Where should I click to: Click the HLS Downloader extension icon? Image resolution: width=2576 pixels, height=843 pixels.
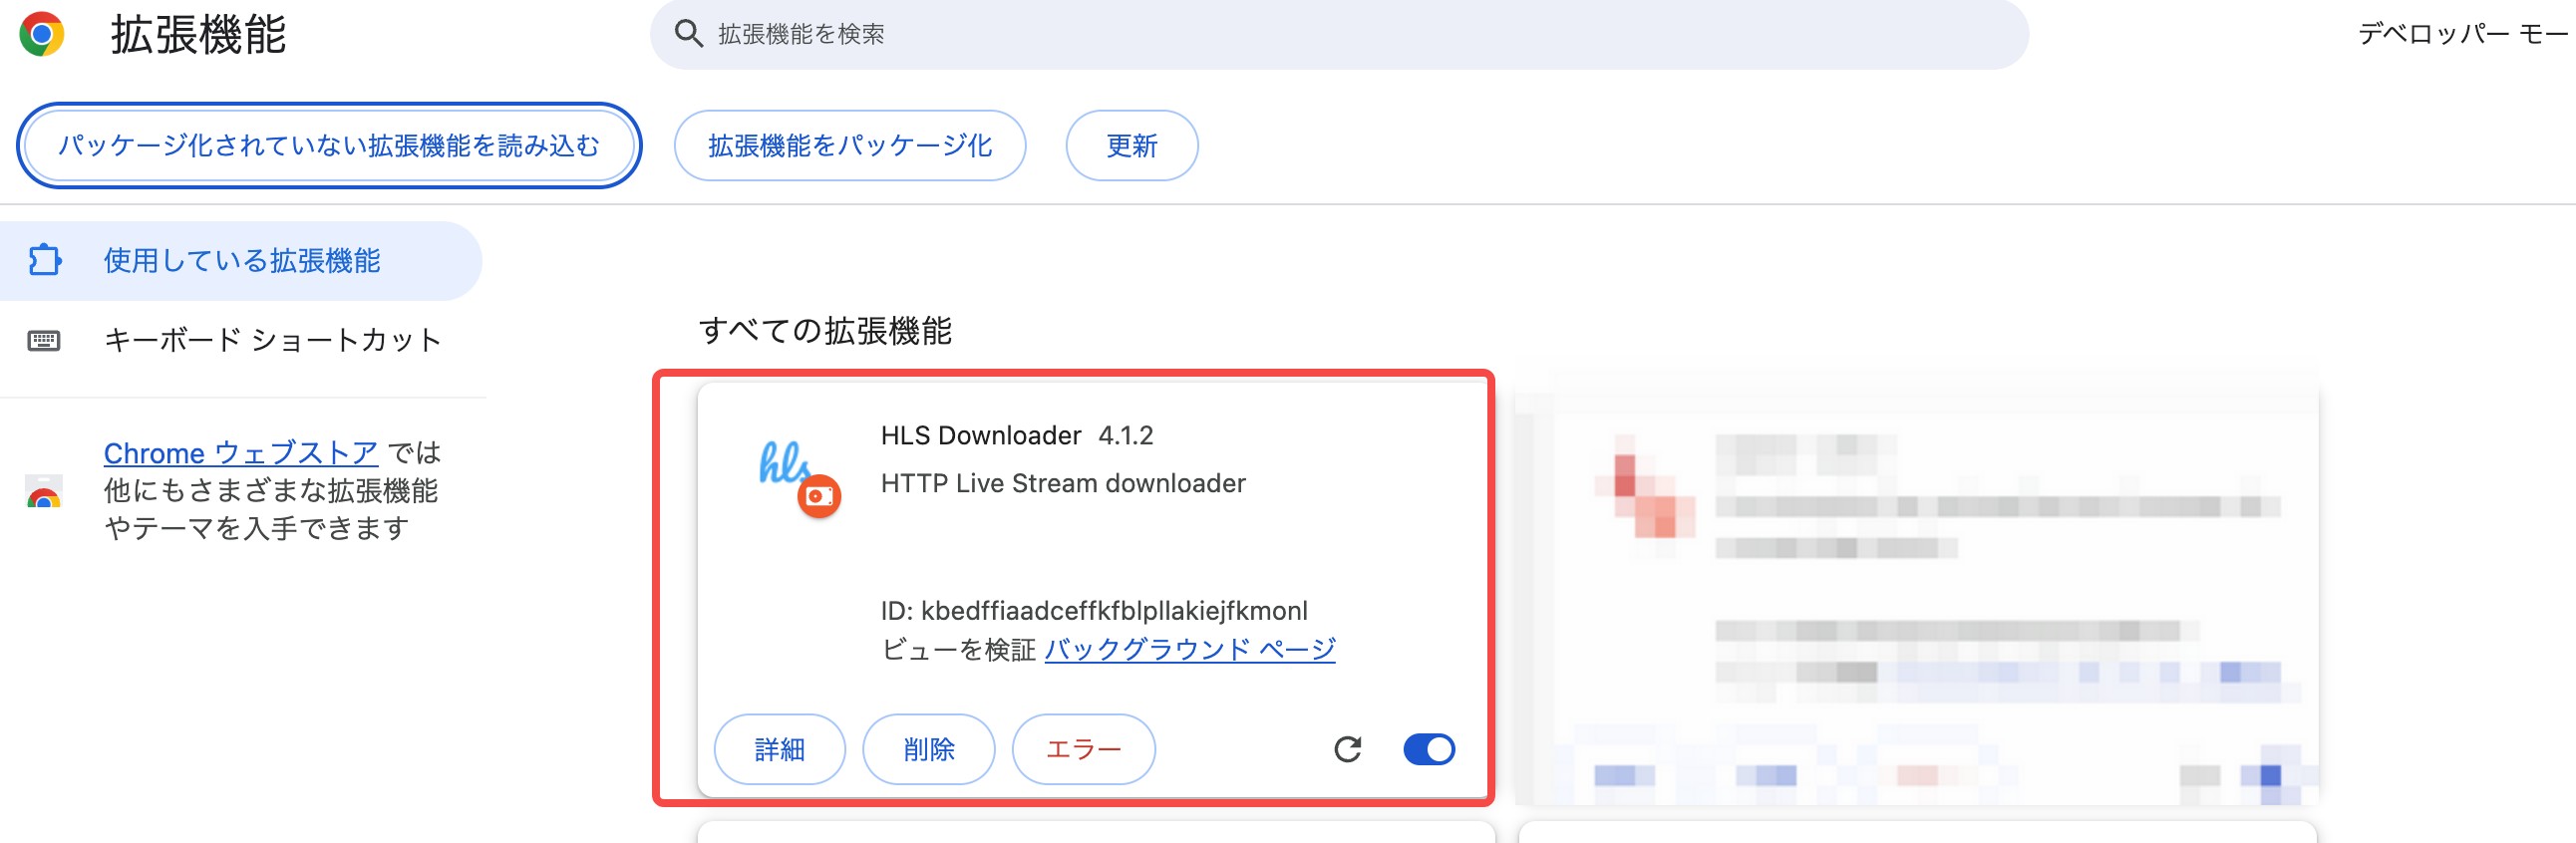798,478
